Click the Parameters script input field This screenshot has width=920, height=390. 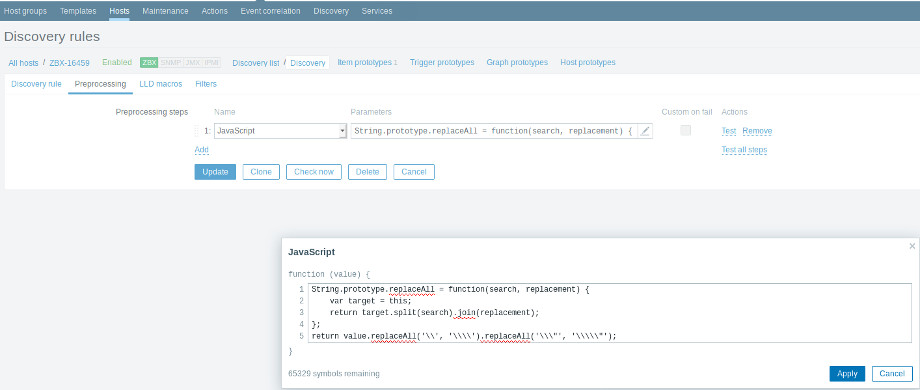[494, 131]
